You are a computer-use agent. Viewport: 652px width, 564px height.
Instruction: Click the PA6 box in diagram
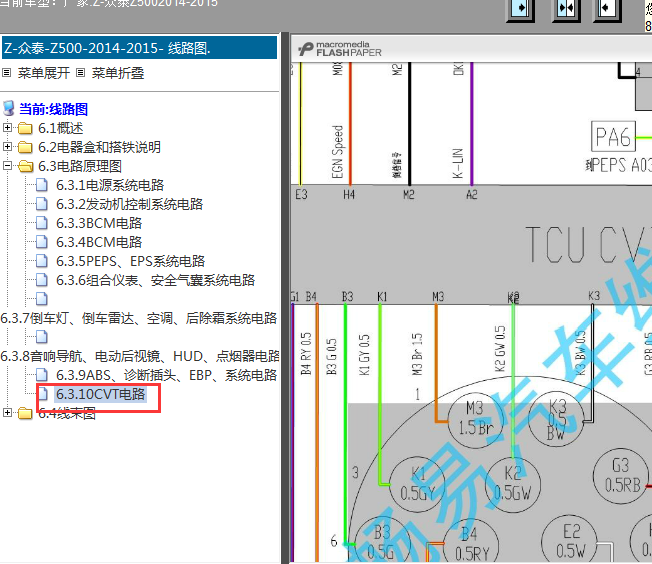613,136
